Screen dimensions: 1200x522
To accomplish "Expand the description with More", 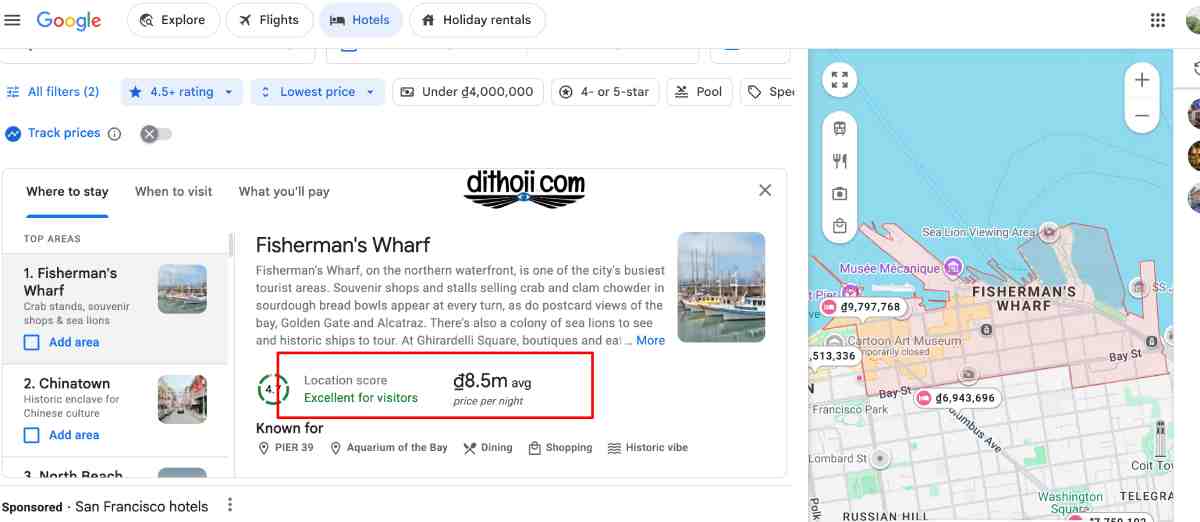I will point(650,341).
